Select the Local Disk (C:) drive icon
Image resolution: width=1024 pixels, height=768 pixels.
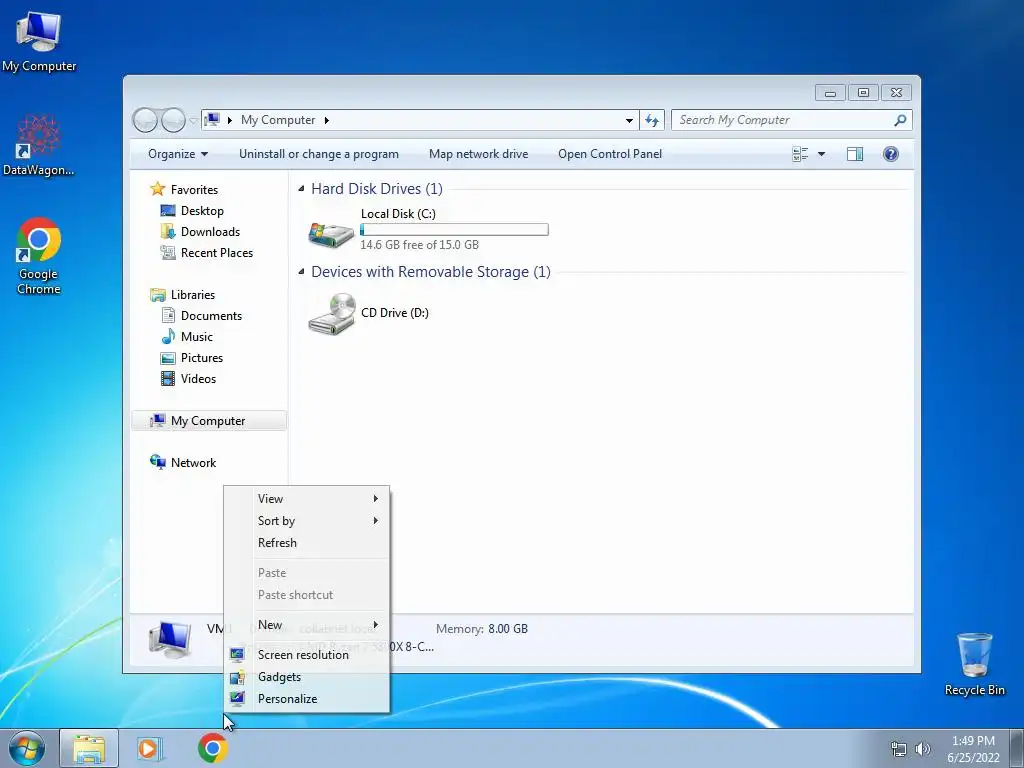point(331,234)
